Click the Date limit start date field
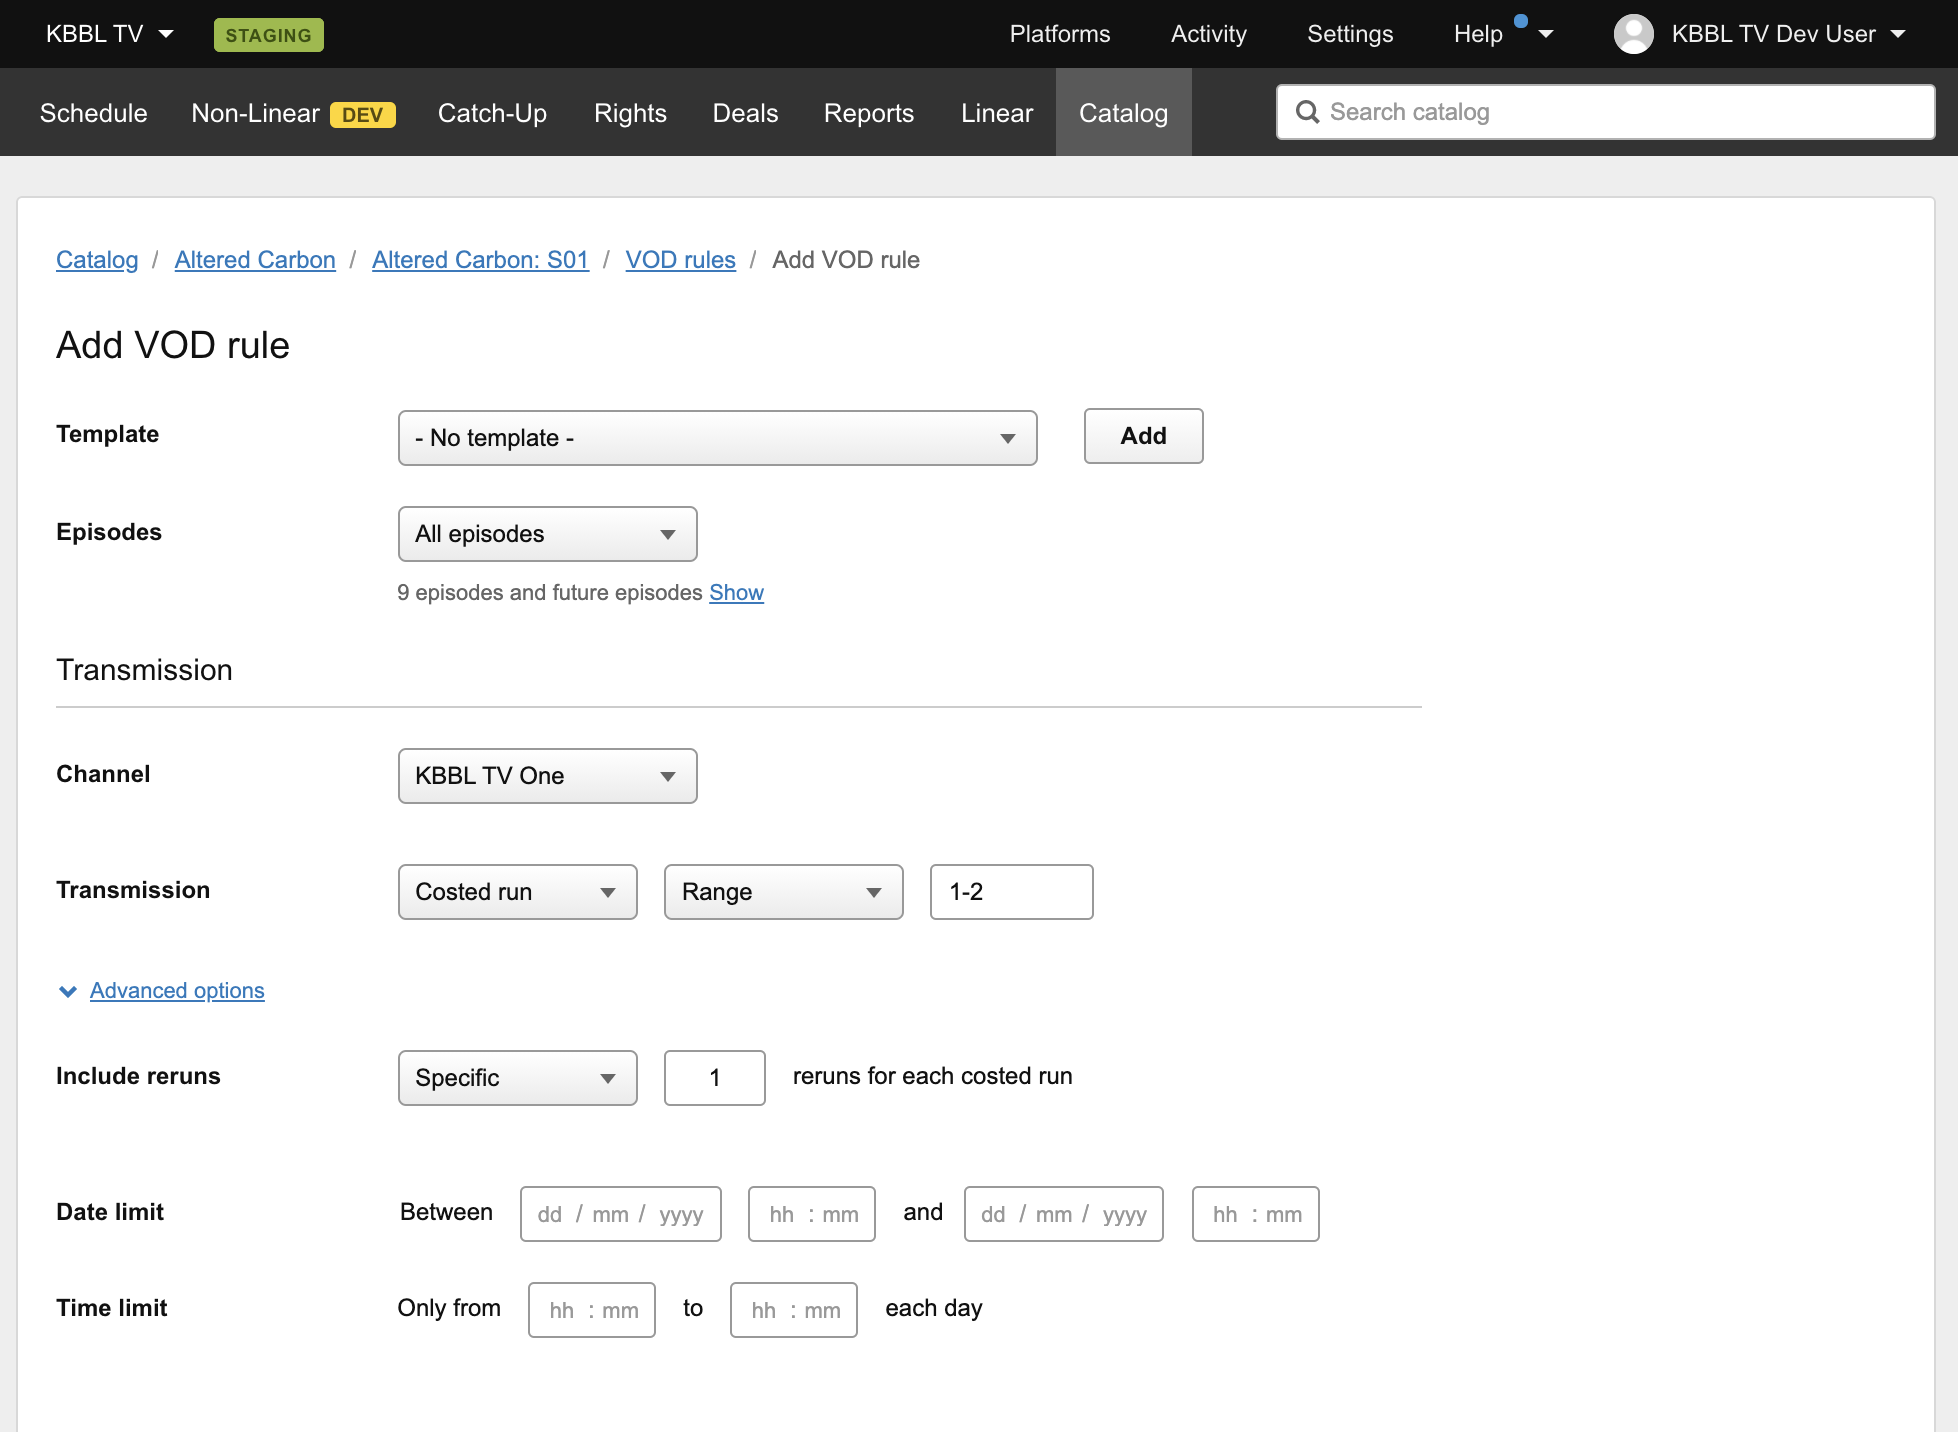The height and width of the screenshot is (1432, 1958). (620, 1214)
